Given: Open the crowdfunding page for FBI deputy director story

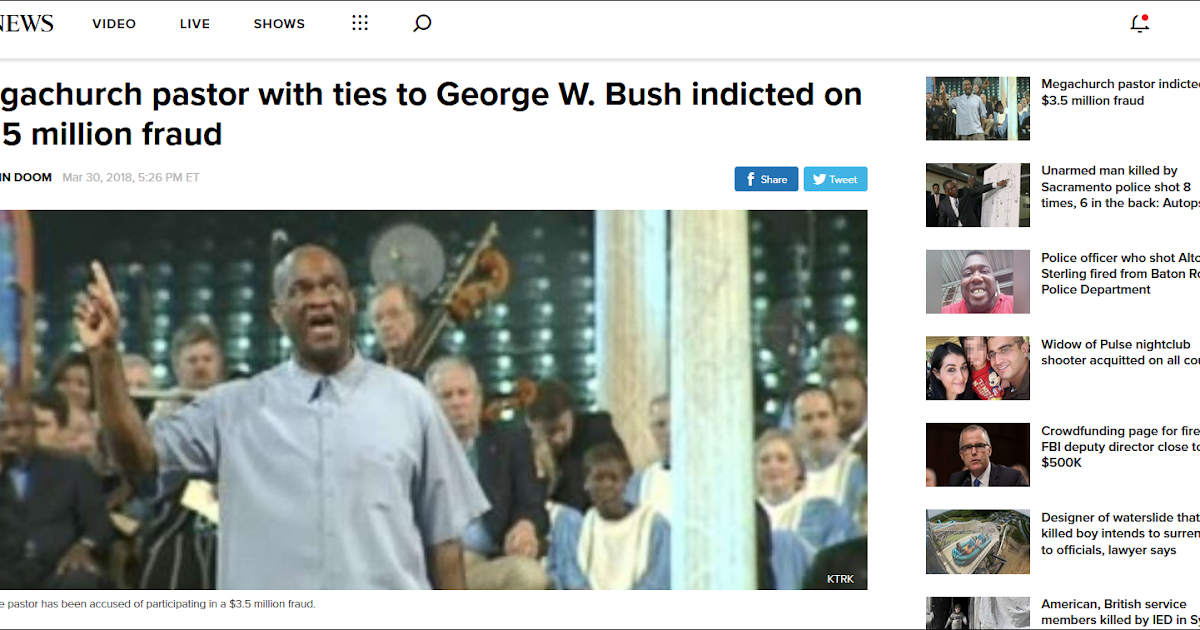Looking at the screenshot, I should [1120, 447].
